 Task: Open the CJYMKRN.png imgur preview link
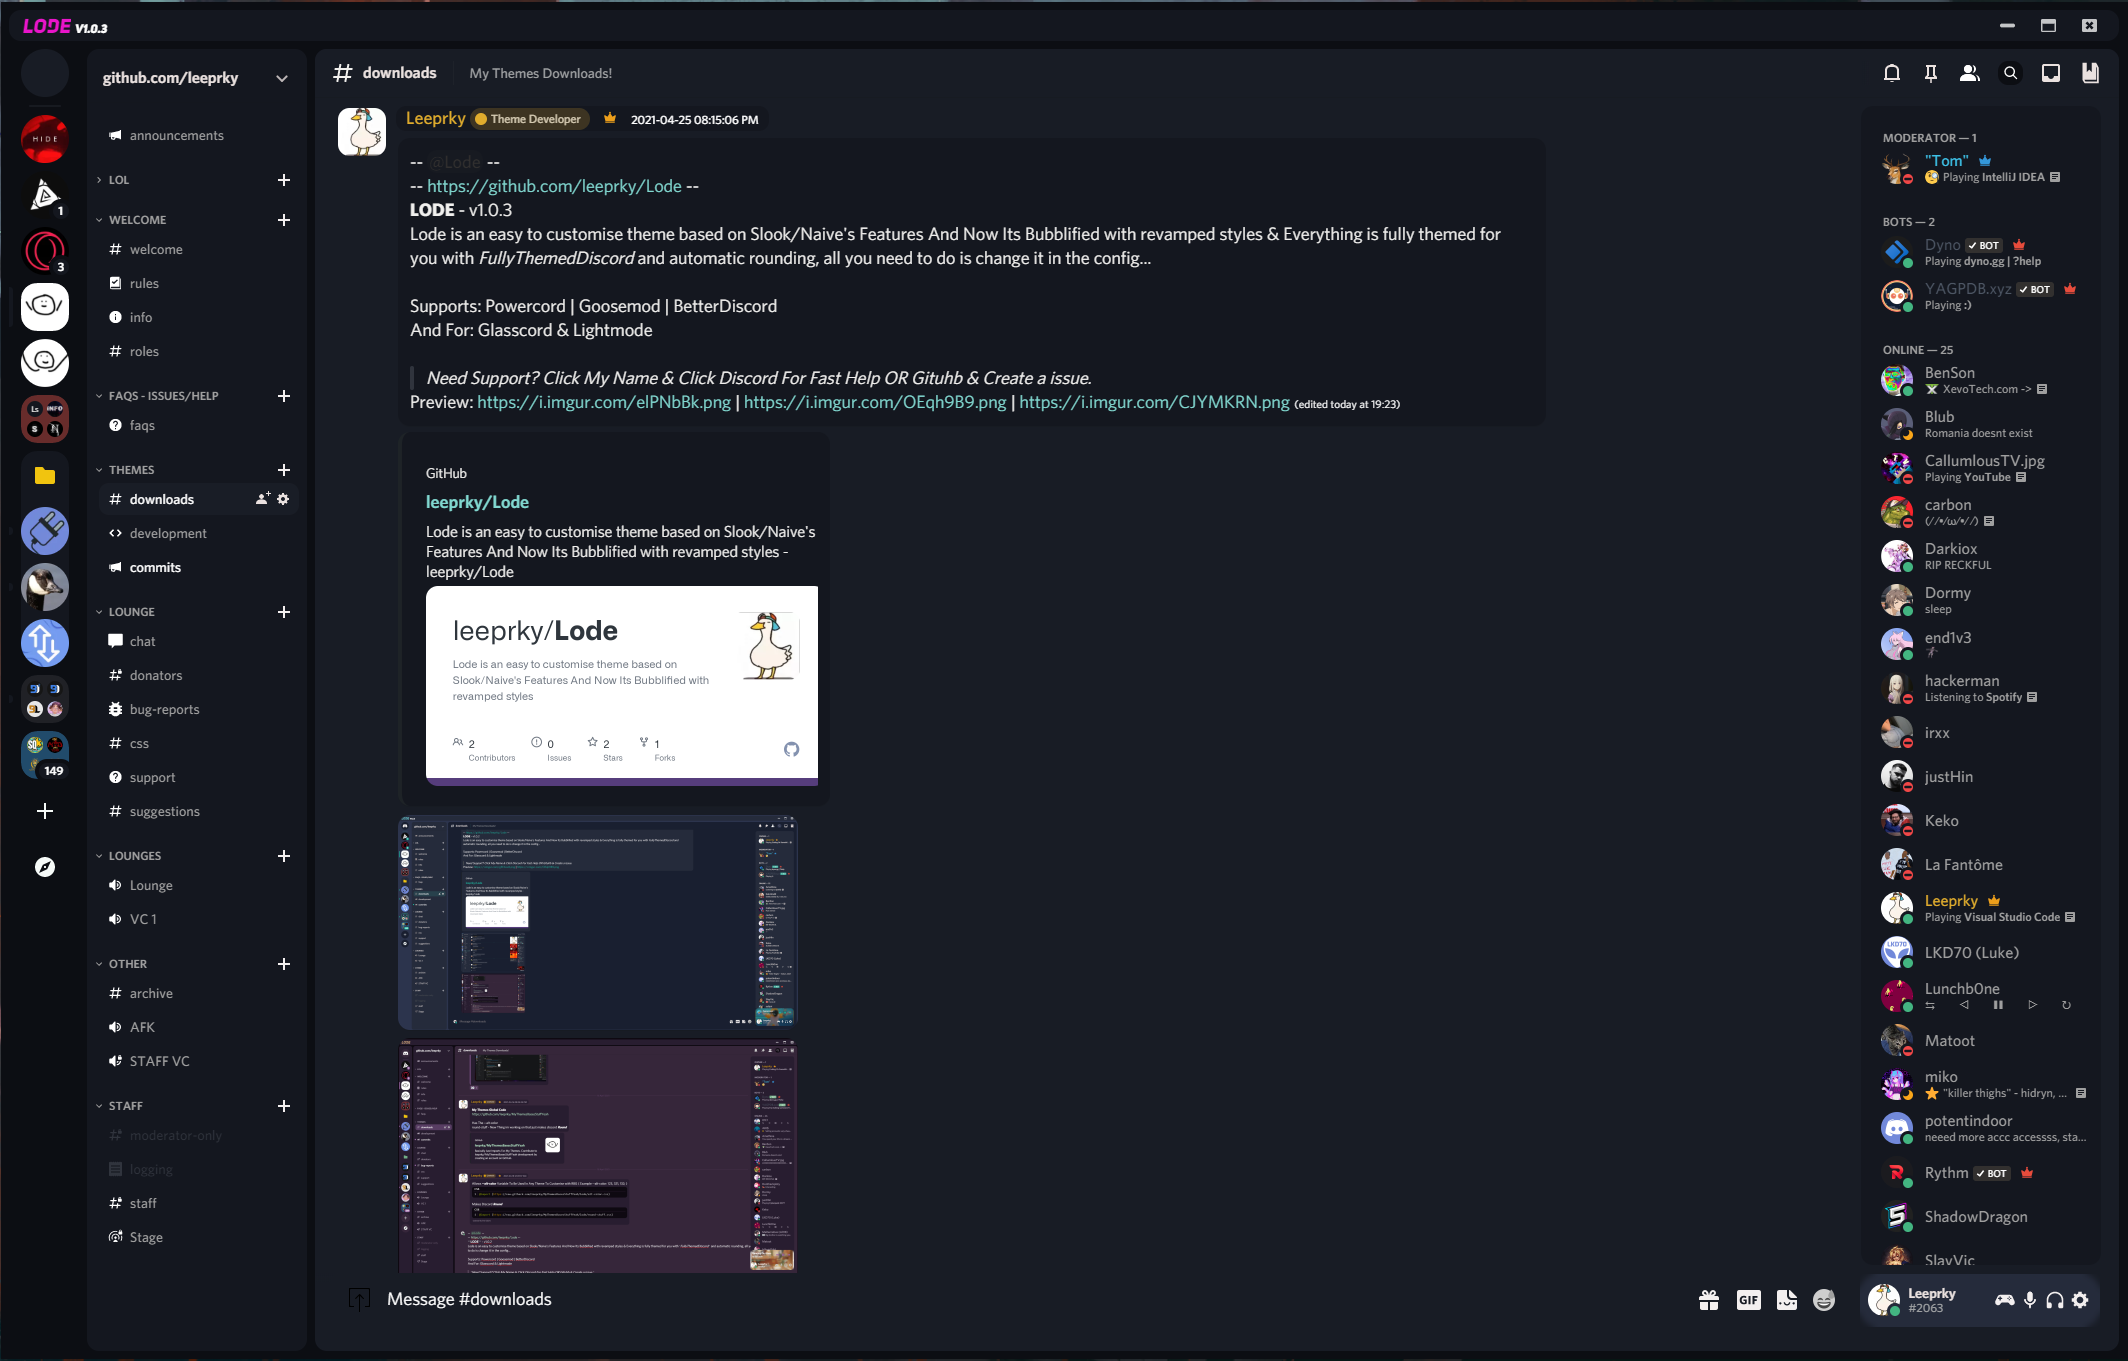click(x=1154, y=402)
